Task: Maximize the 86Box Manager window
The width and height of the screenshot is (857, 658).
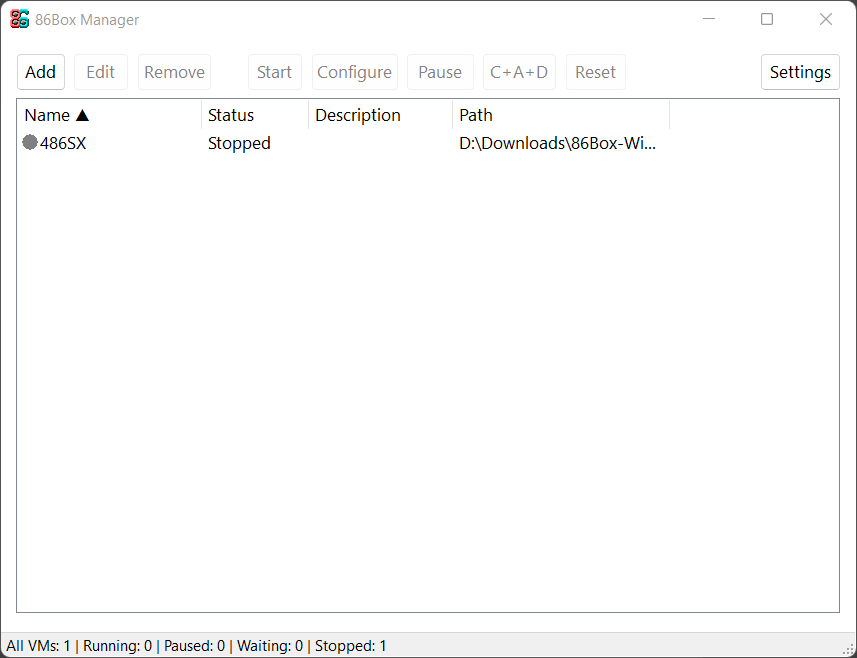Action: point(767,19)
